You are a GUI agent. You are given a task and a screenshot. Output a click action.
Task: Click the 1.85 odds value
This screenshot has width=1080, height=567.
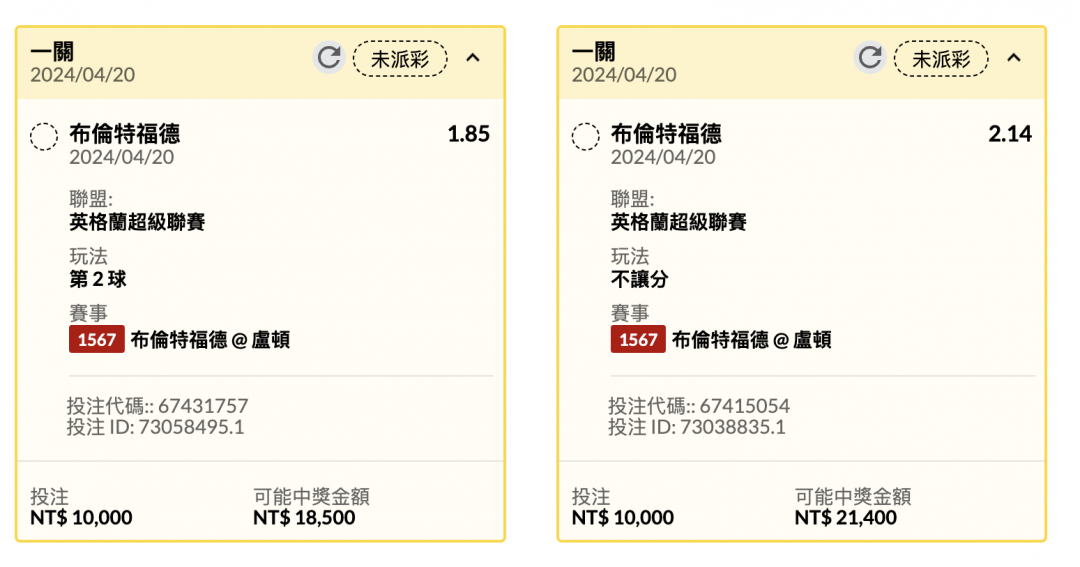[x=468, y=134]
